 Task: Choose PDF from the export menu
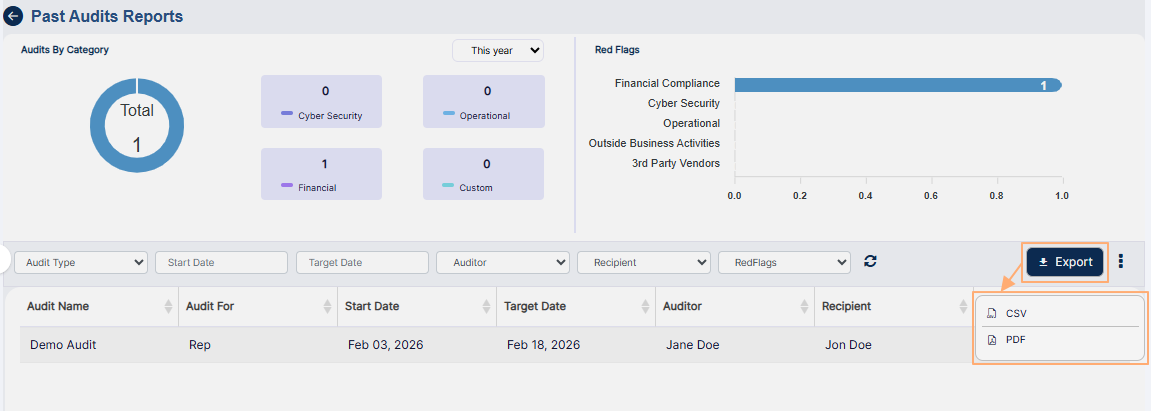click(x=1015, y=340)
